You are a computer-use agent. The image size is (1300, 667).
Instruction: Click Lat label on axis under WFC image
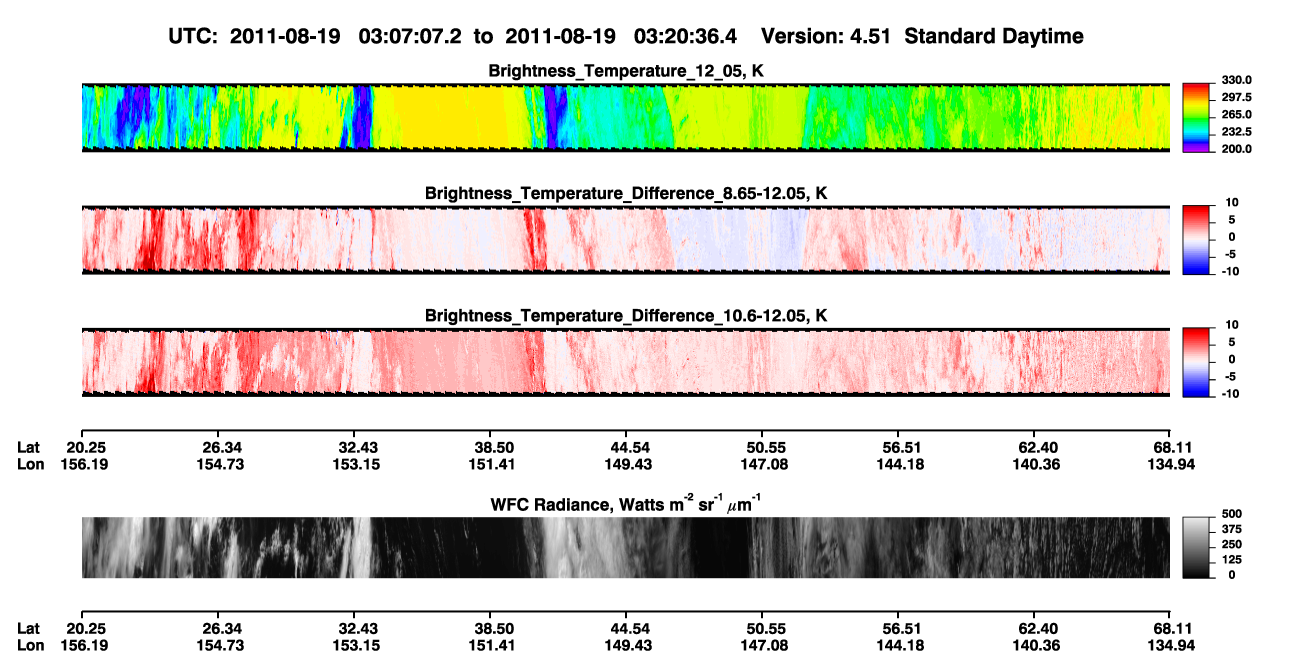[x=29, y=628]
